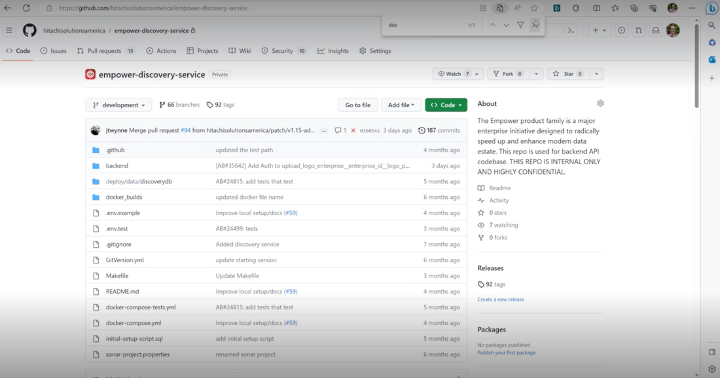Open the notifications inbox icon
This screenshot has height=378, width=720.
(x=656, y=30)
